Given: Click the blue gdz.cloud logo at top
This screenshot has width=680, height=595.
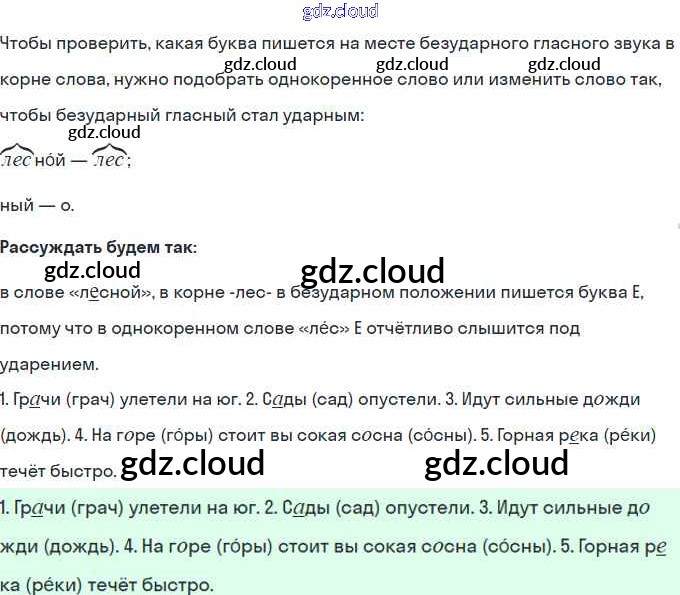Looking at the screenshot, I should (x=340, y=12).
